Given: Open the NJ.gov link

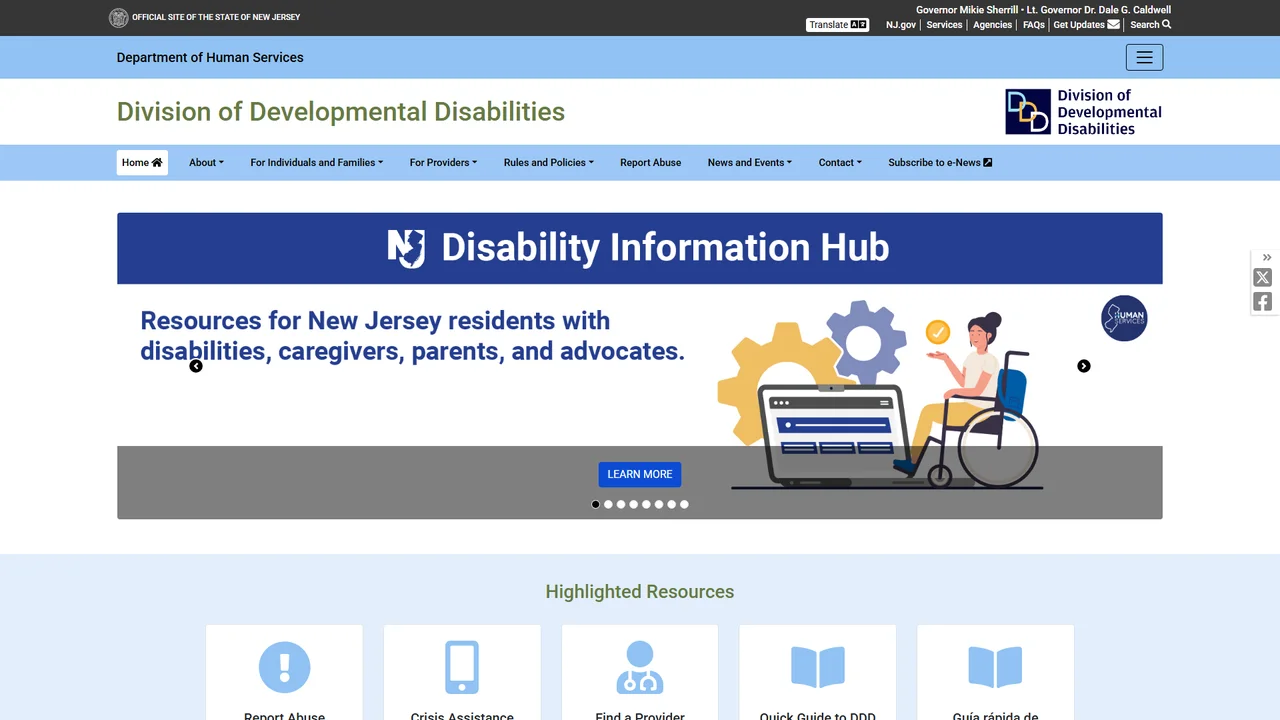Looking at the screenshot, I should [901, 25].
